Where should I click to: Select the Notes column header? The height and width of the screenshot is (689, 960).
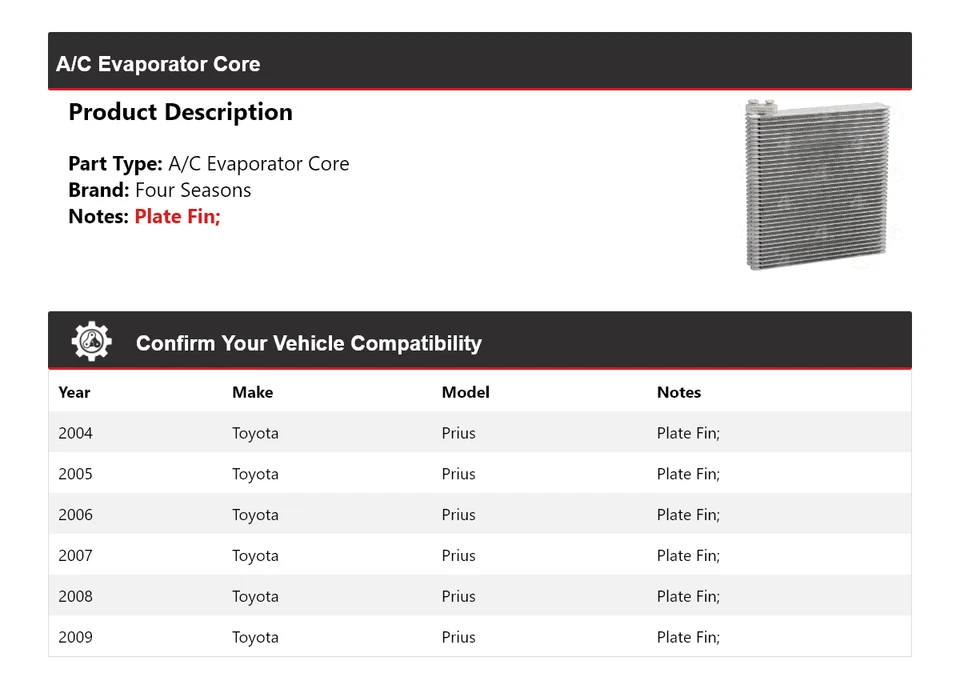(678, 392)
